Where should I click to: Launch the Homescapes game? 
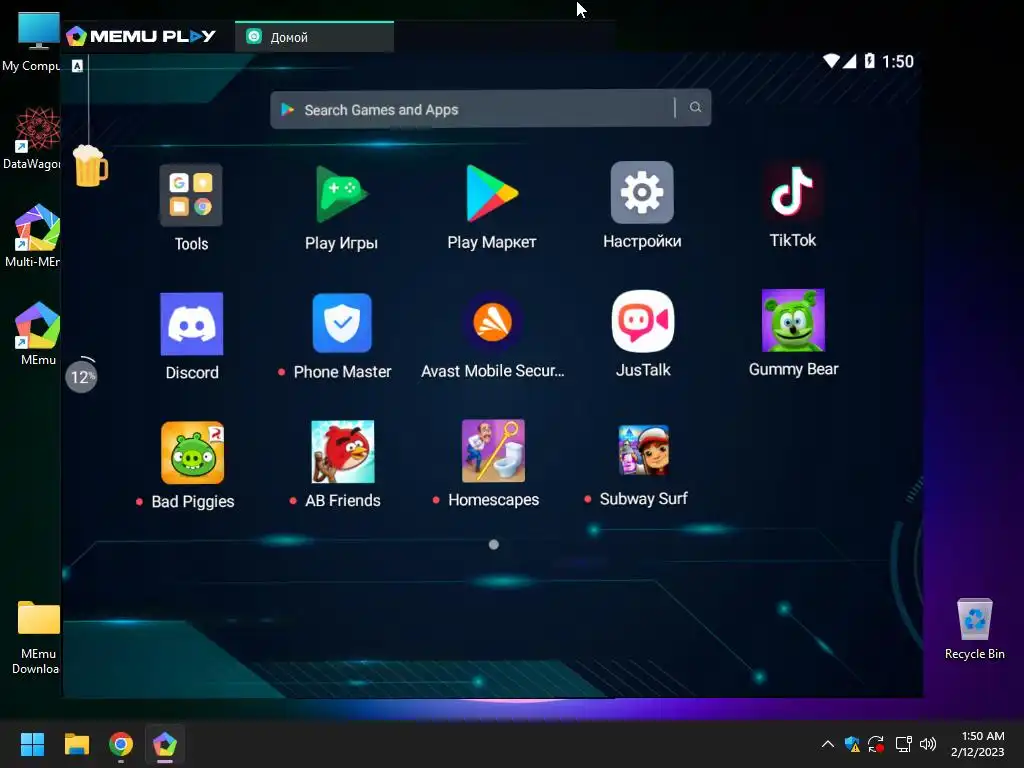[493, 451]
